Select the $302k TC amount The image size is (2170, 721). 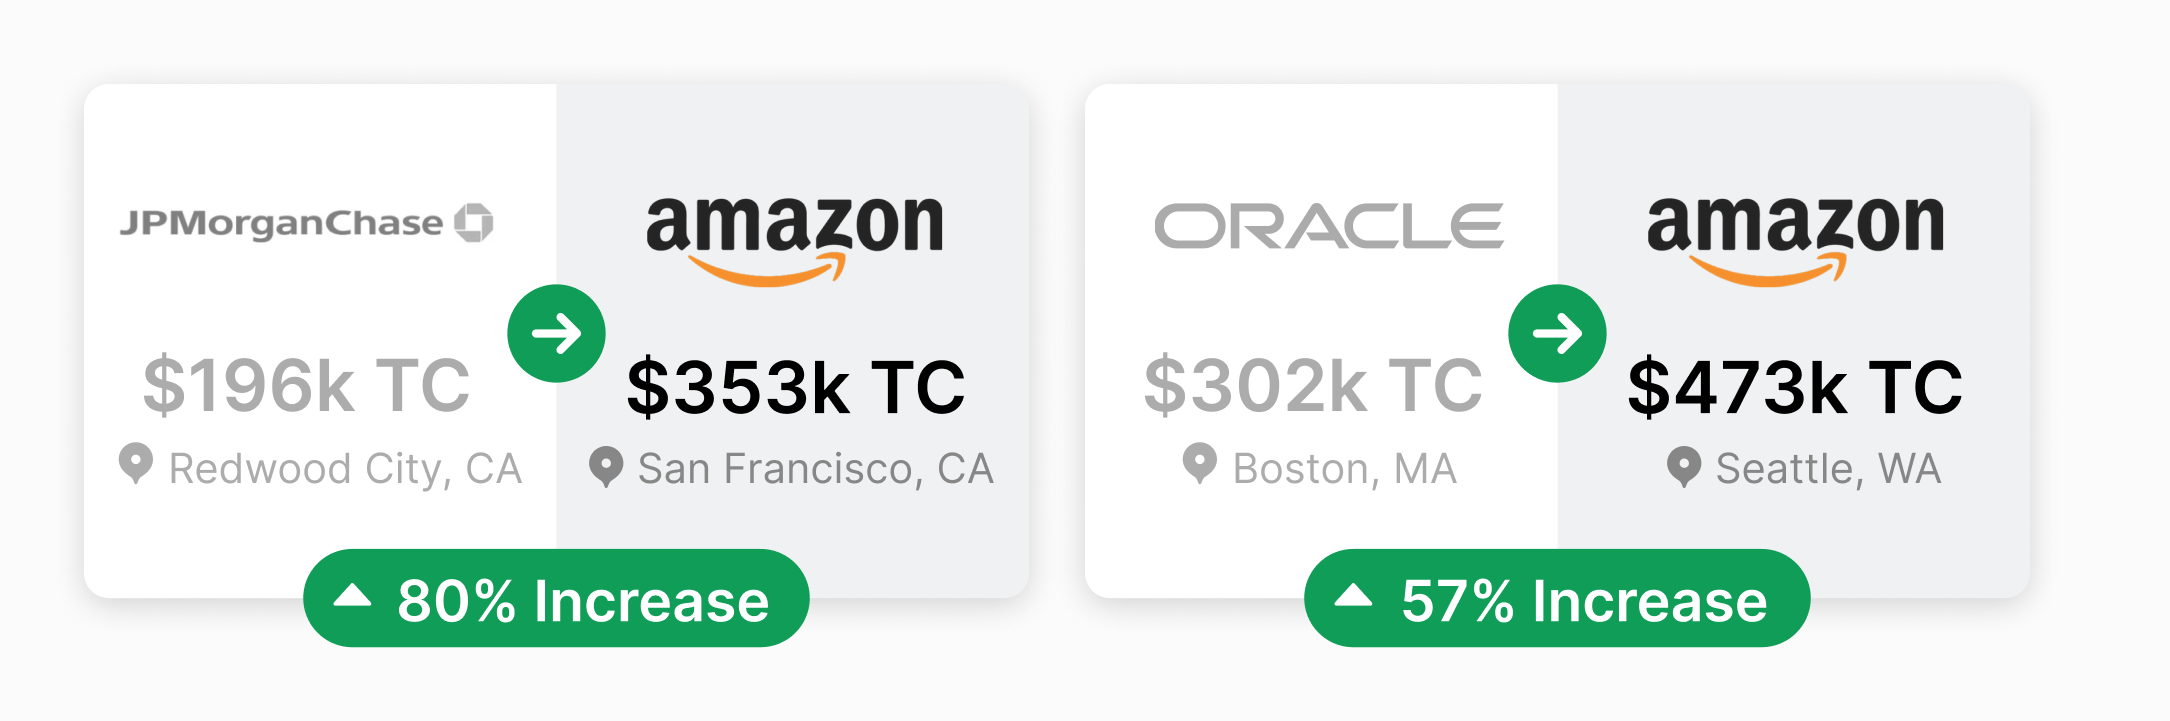1313,386
